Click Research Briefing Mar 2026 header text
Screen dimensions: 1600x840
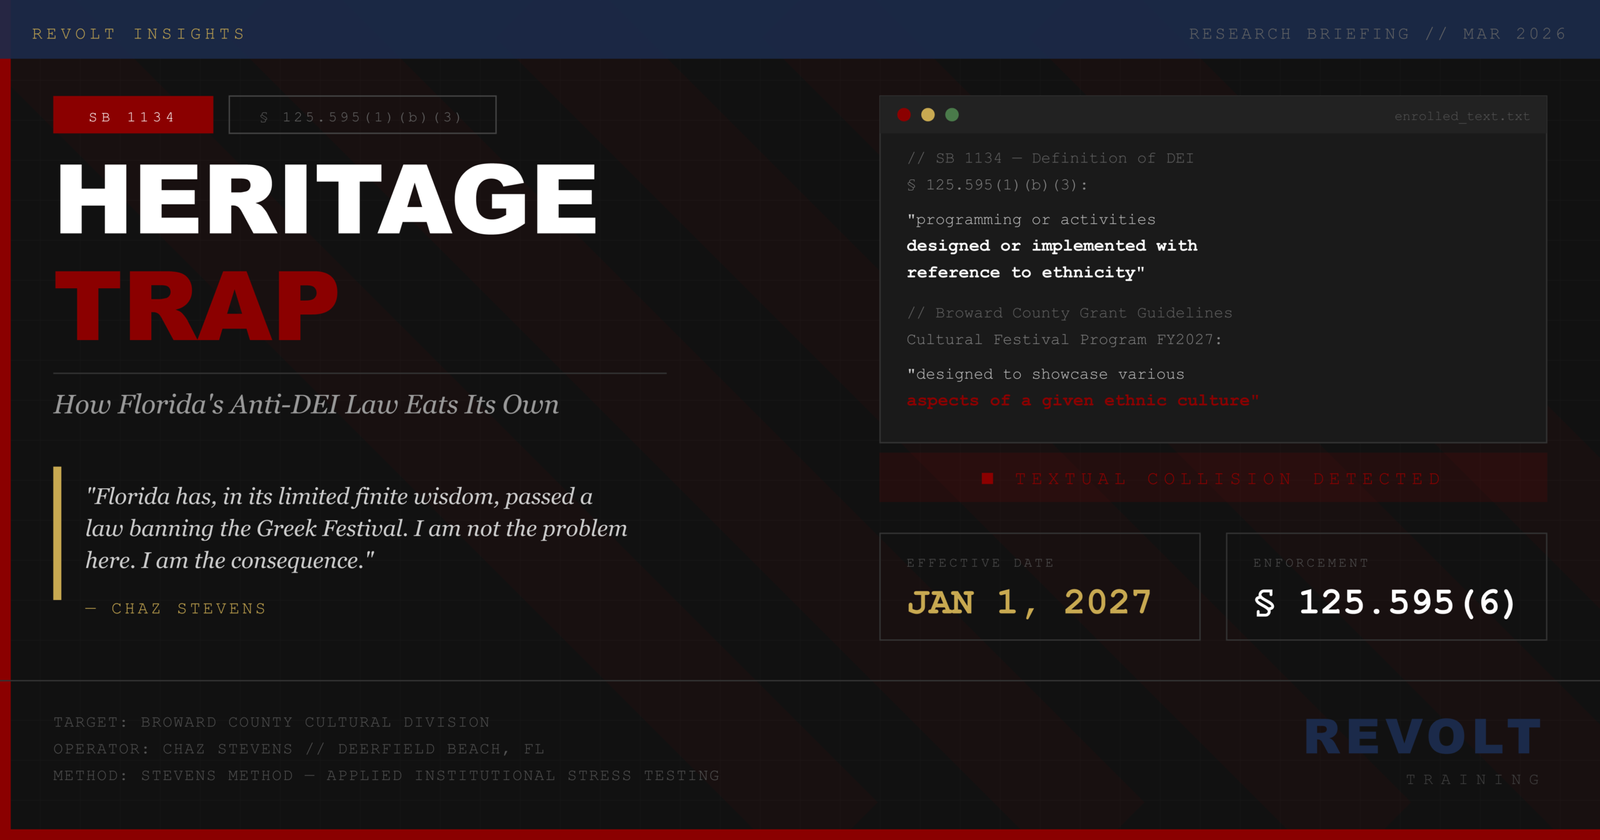coord(1377,34)
